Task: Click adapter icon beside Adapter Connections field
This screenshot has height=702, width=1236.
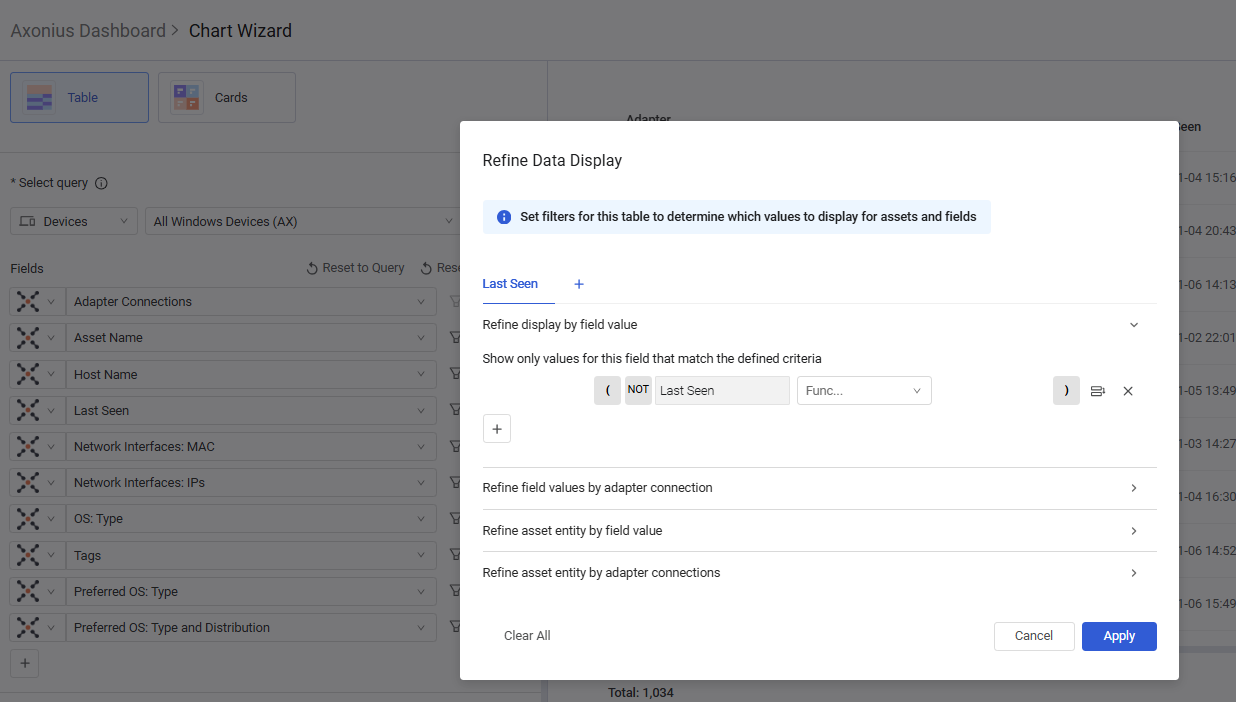Action: (x=28, y=301)
